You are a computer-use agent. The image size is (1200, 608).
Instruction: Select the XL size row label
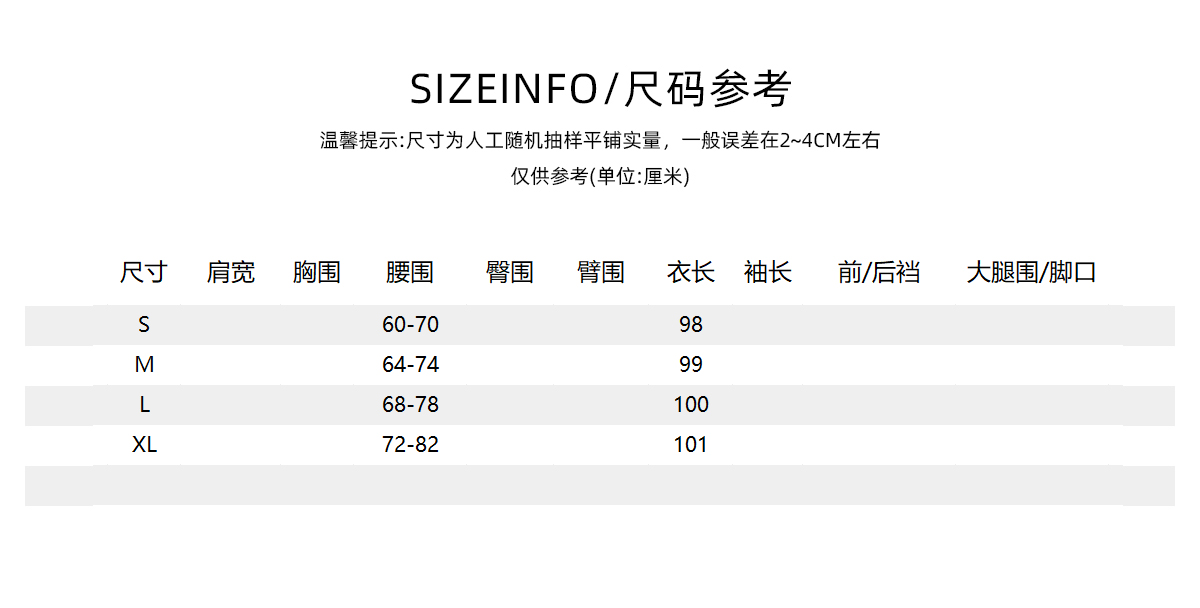[x=144, y=445]
